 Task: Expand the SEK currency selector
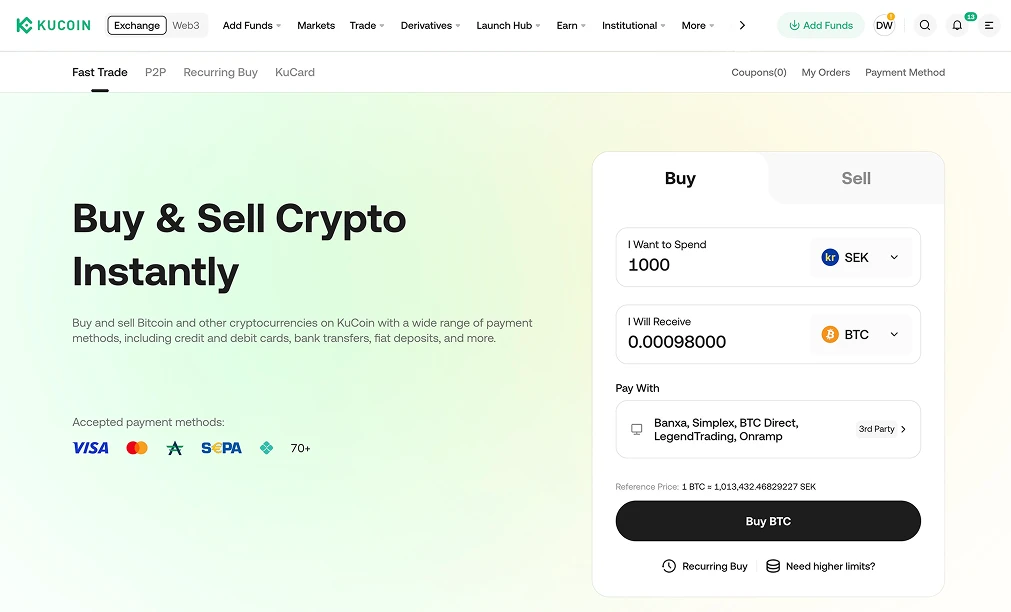[x=860, y=257]
